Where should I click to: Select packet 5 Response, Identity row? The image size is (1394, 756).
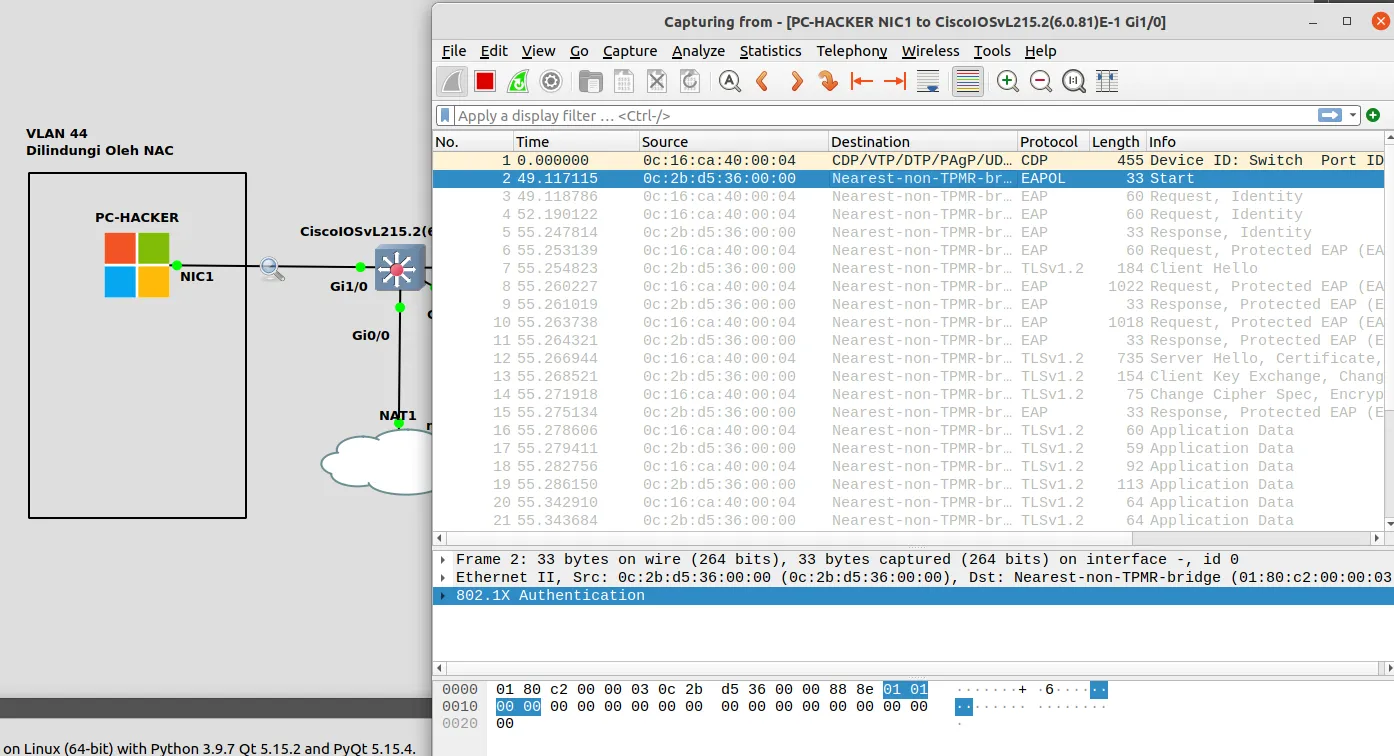(x=909, y=232)
